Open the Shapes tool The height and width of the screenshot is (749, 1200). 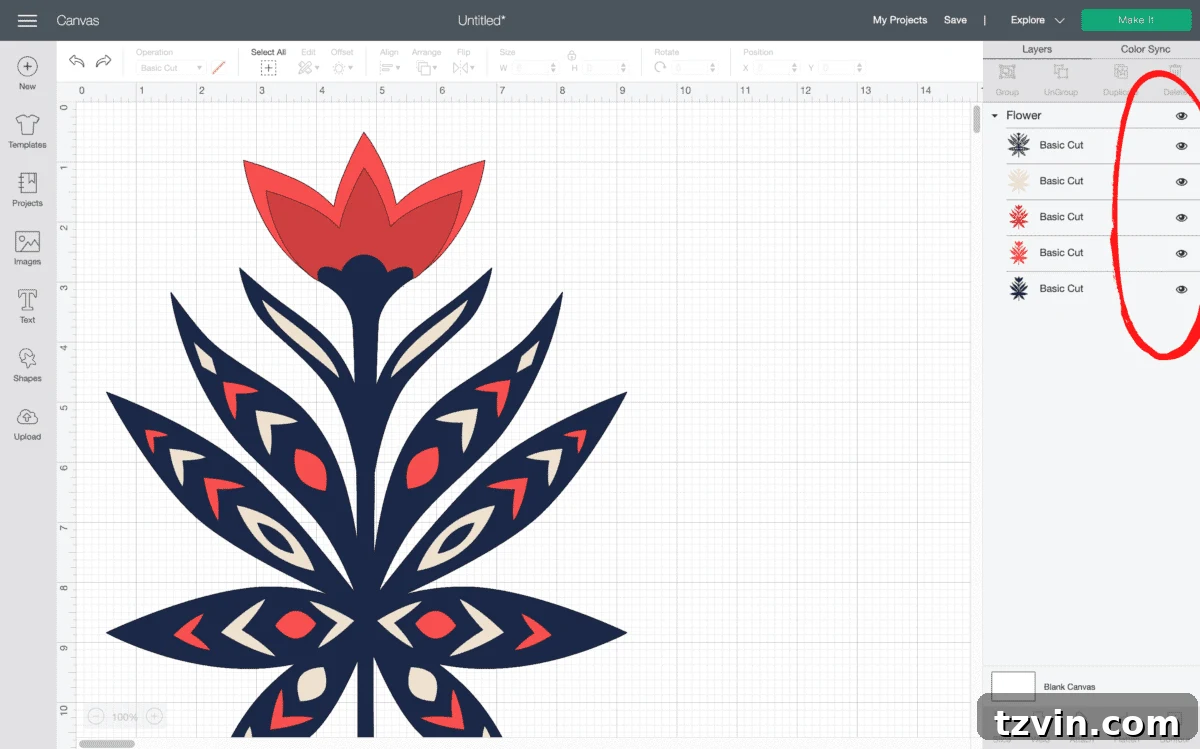pos(27,357)
